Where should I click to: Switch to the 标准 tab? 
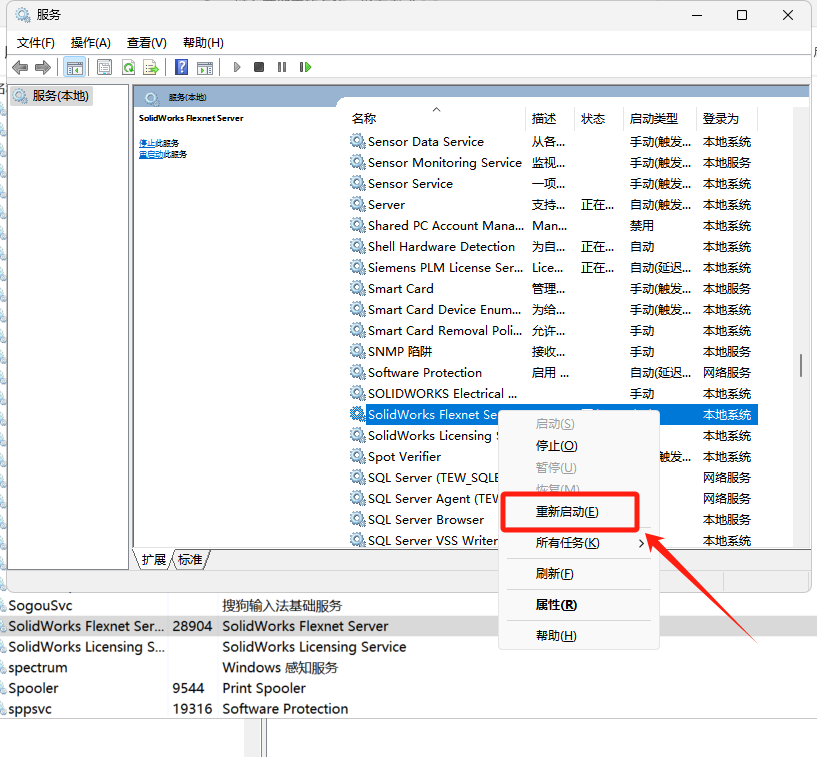(190, 560)
